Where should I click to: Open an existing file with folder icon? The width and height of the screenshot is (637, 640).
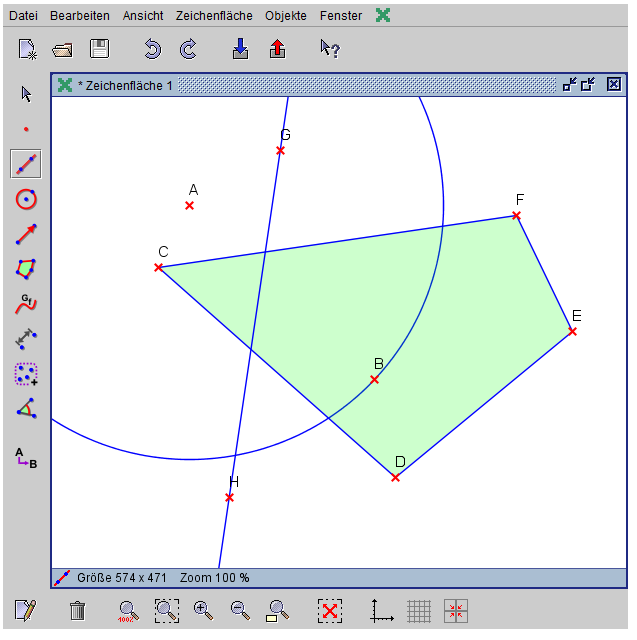tap(62, 50)
